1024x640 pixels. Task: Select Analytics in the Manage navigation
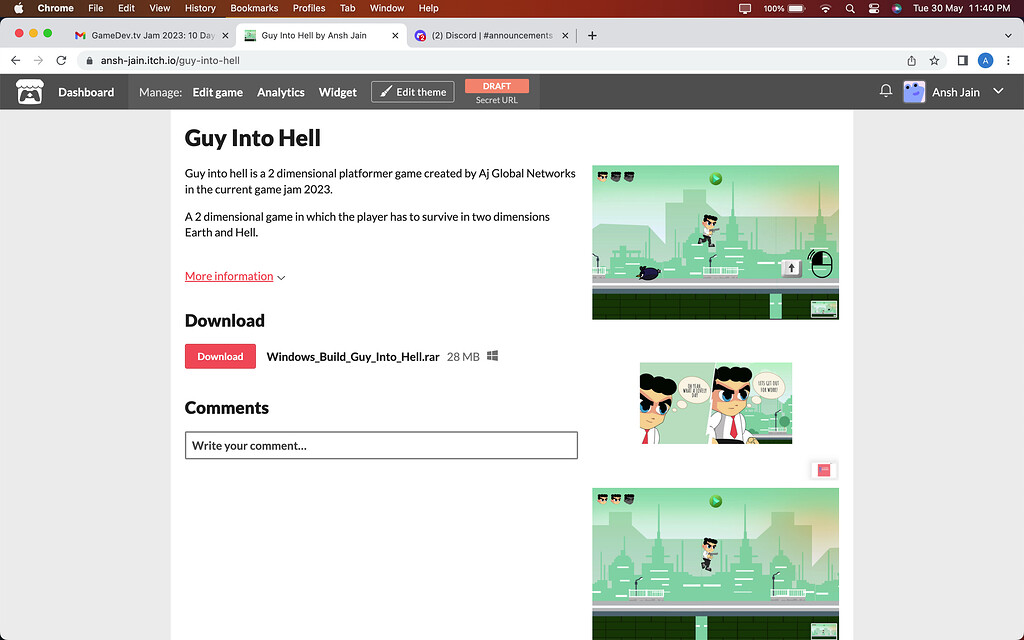tap(280, 91)
